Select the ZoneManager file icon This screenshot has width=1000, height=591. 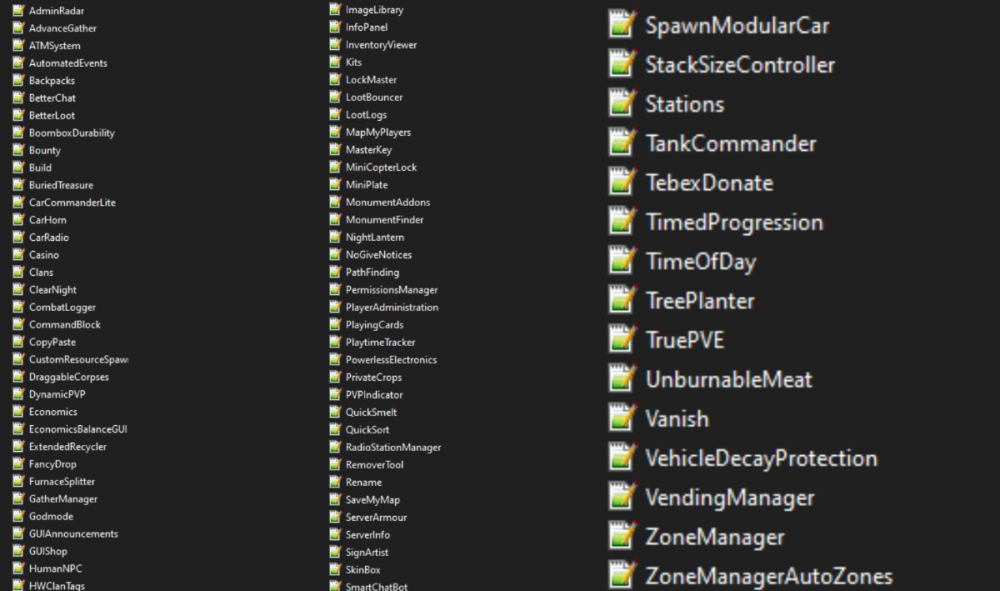point(621,537)
